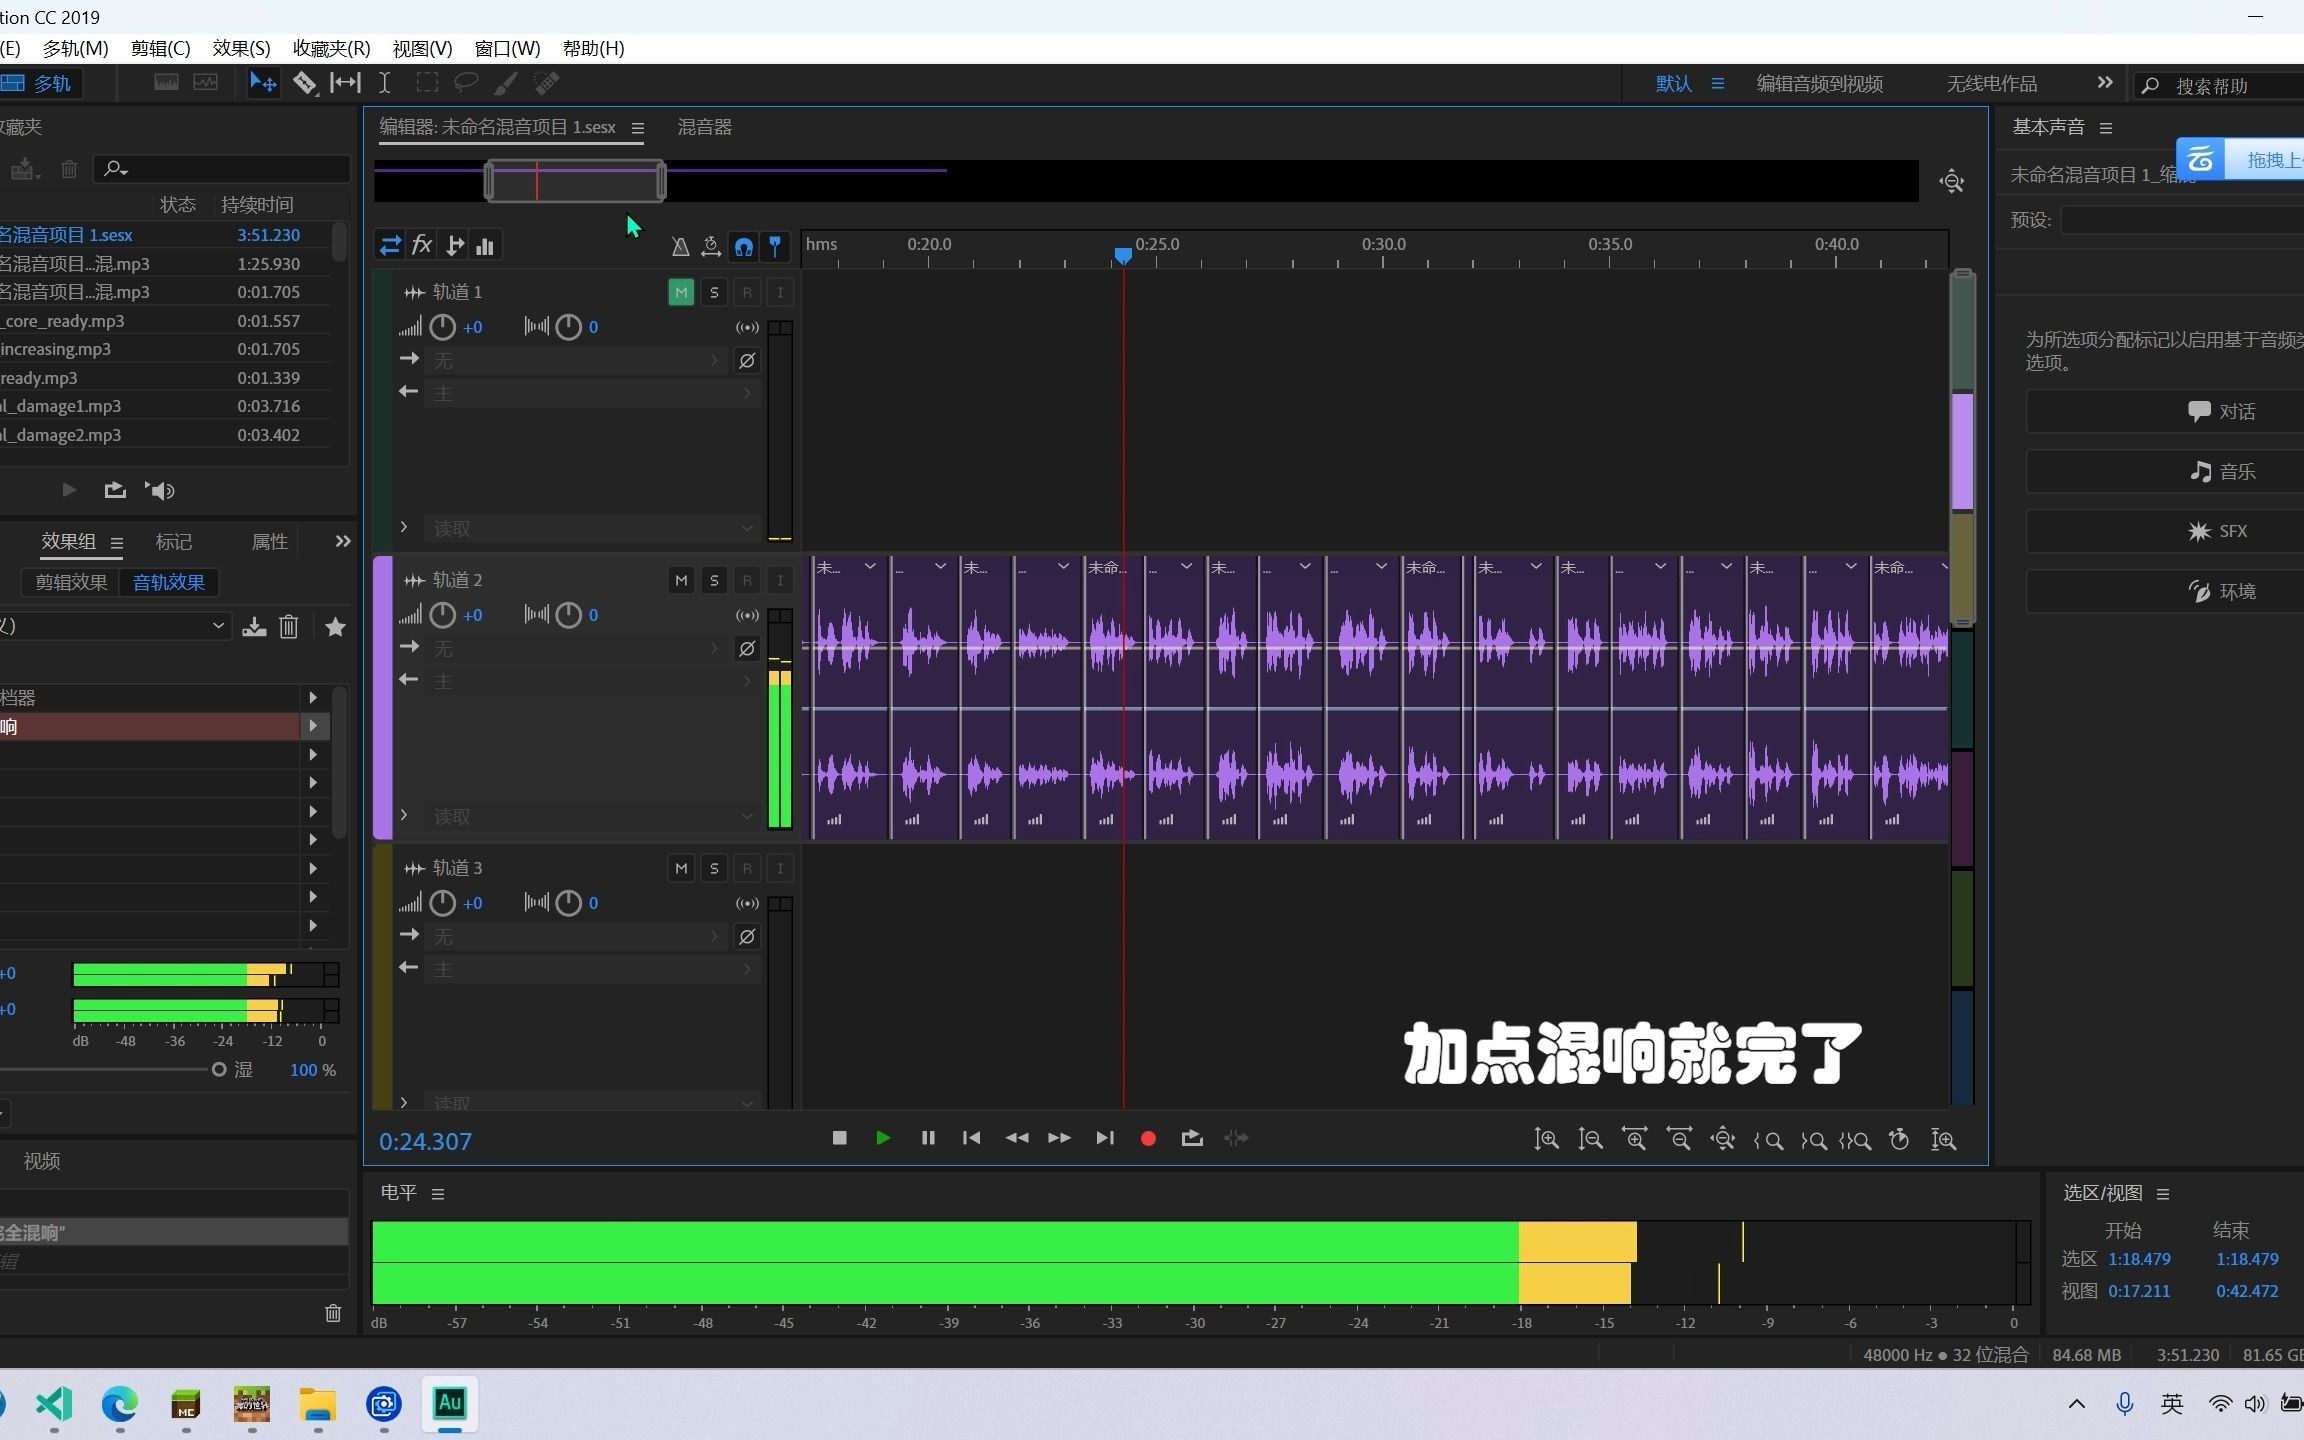Click the marquee selection tool icon

click(x=427, y=82)
